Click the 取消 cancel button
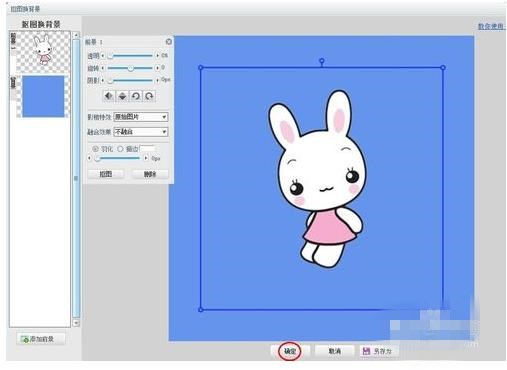507x370 pixels. [335, 351]
